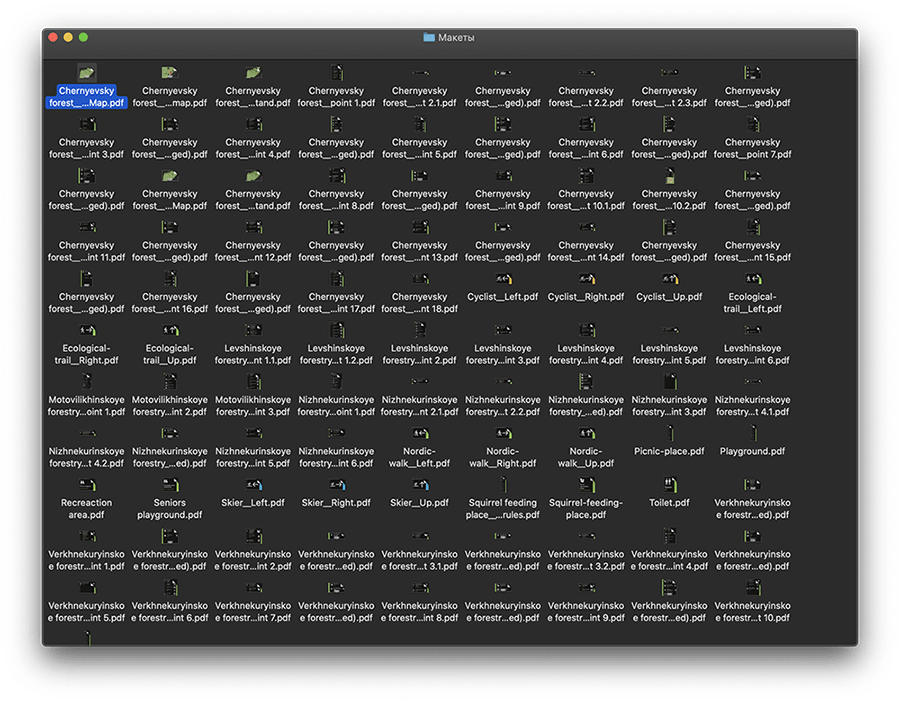Select the Cyclist__Left.pdf file icon
Viewport: 900px width, 702px height.
click(x=503, y=279)
